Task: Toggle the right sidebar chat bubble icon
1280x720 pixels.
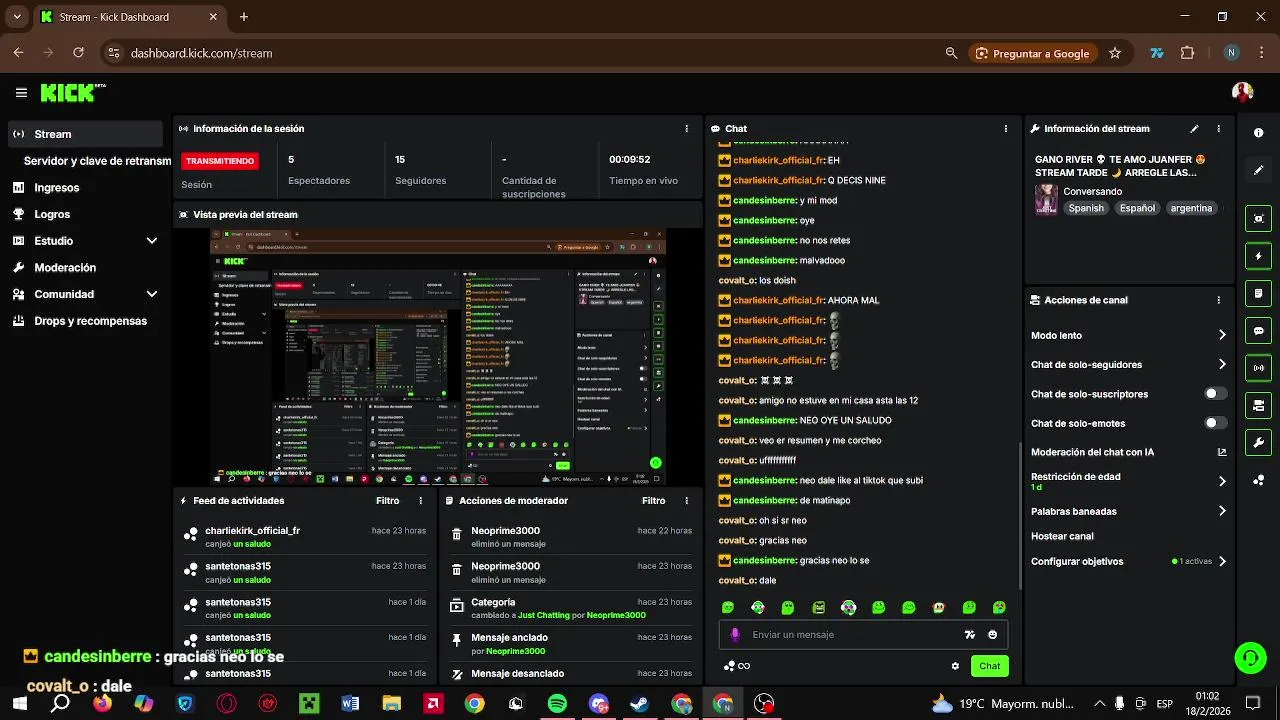Action: point(1258,331)
